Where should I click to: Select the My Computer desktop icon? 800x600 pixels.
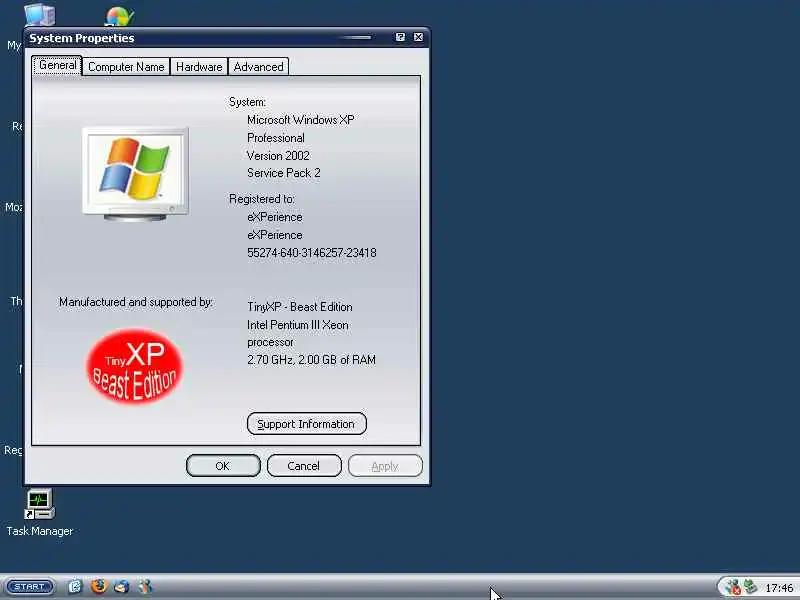pyautogui.click(x=39, y=14)
